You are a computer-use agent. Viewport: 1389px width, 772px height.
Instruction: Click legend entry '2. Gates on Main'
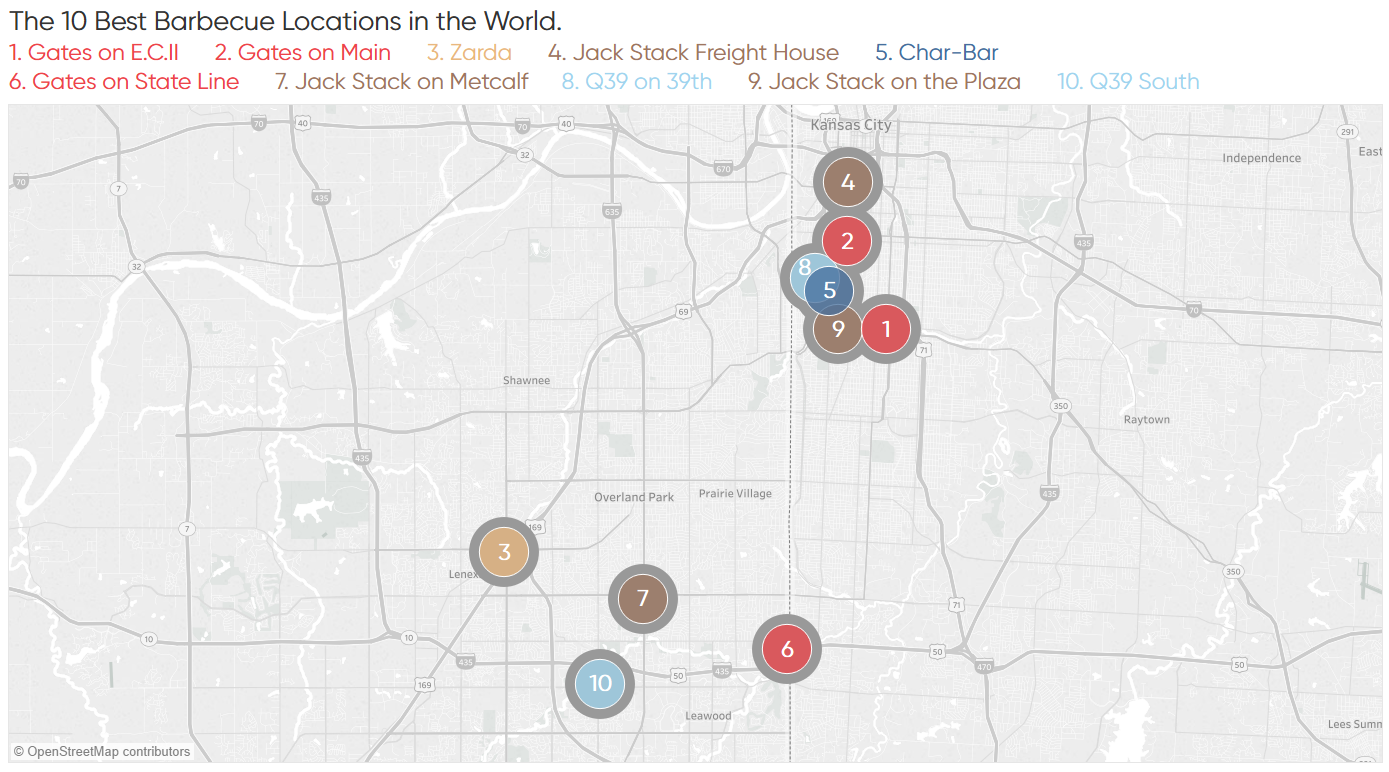pyautogui.click(x=303, y=53)
